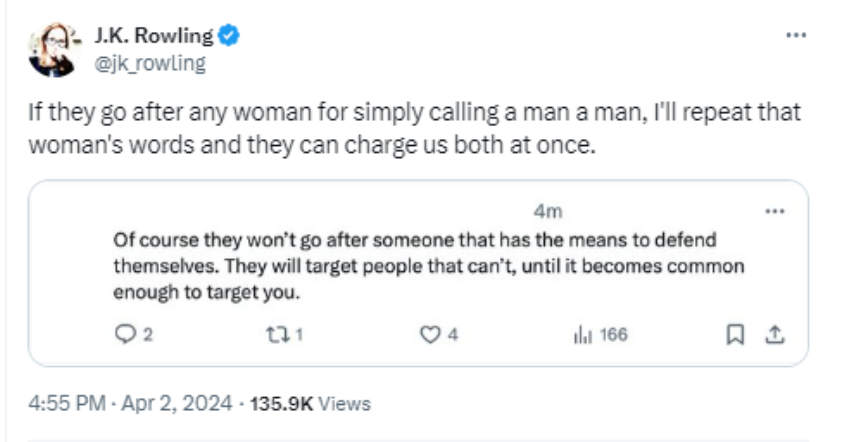This screenshot has width=849, height=442.
Task: Click the like count of 4
Action: [x=453, y=335]
